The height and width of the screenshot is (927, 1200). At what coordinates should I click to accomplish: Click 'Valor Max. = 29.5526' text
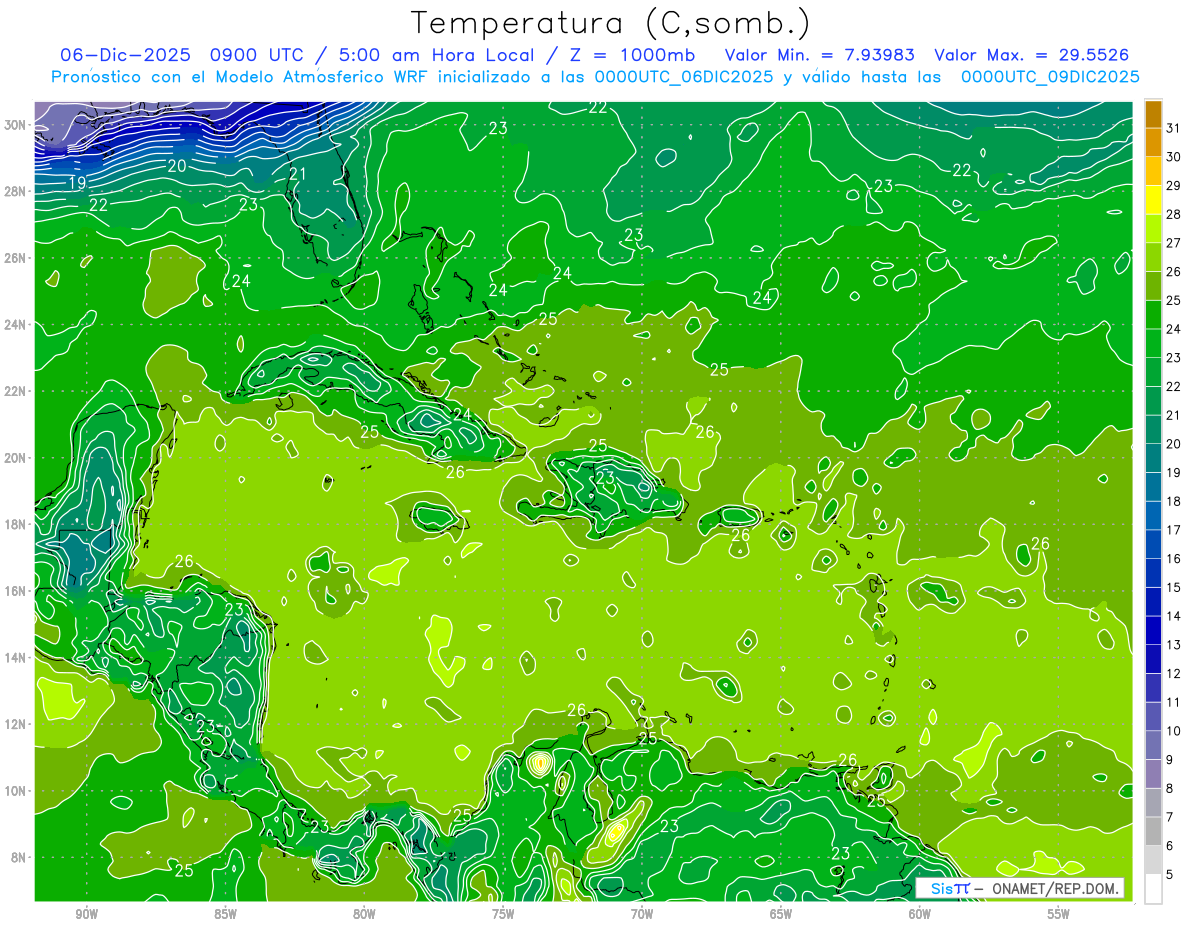click(1031, 54)
